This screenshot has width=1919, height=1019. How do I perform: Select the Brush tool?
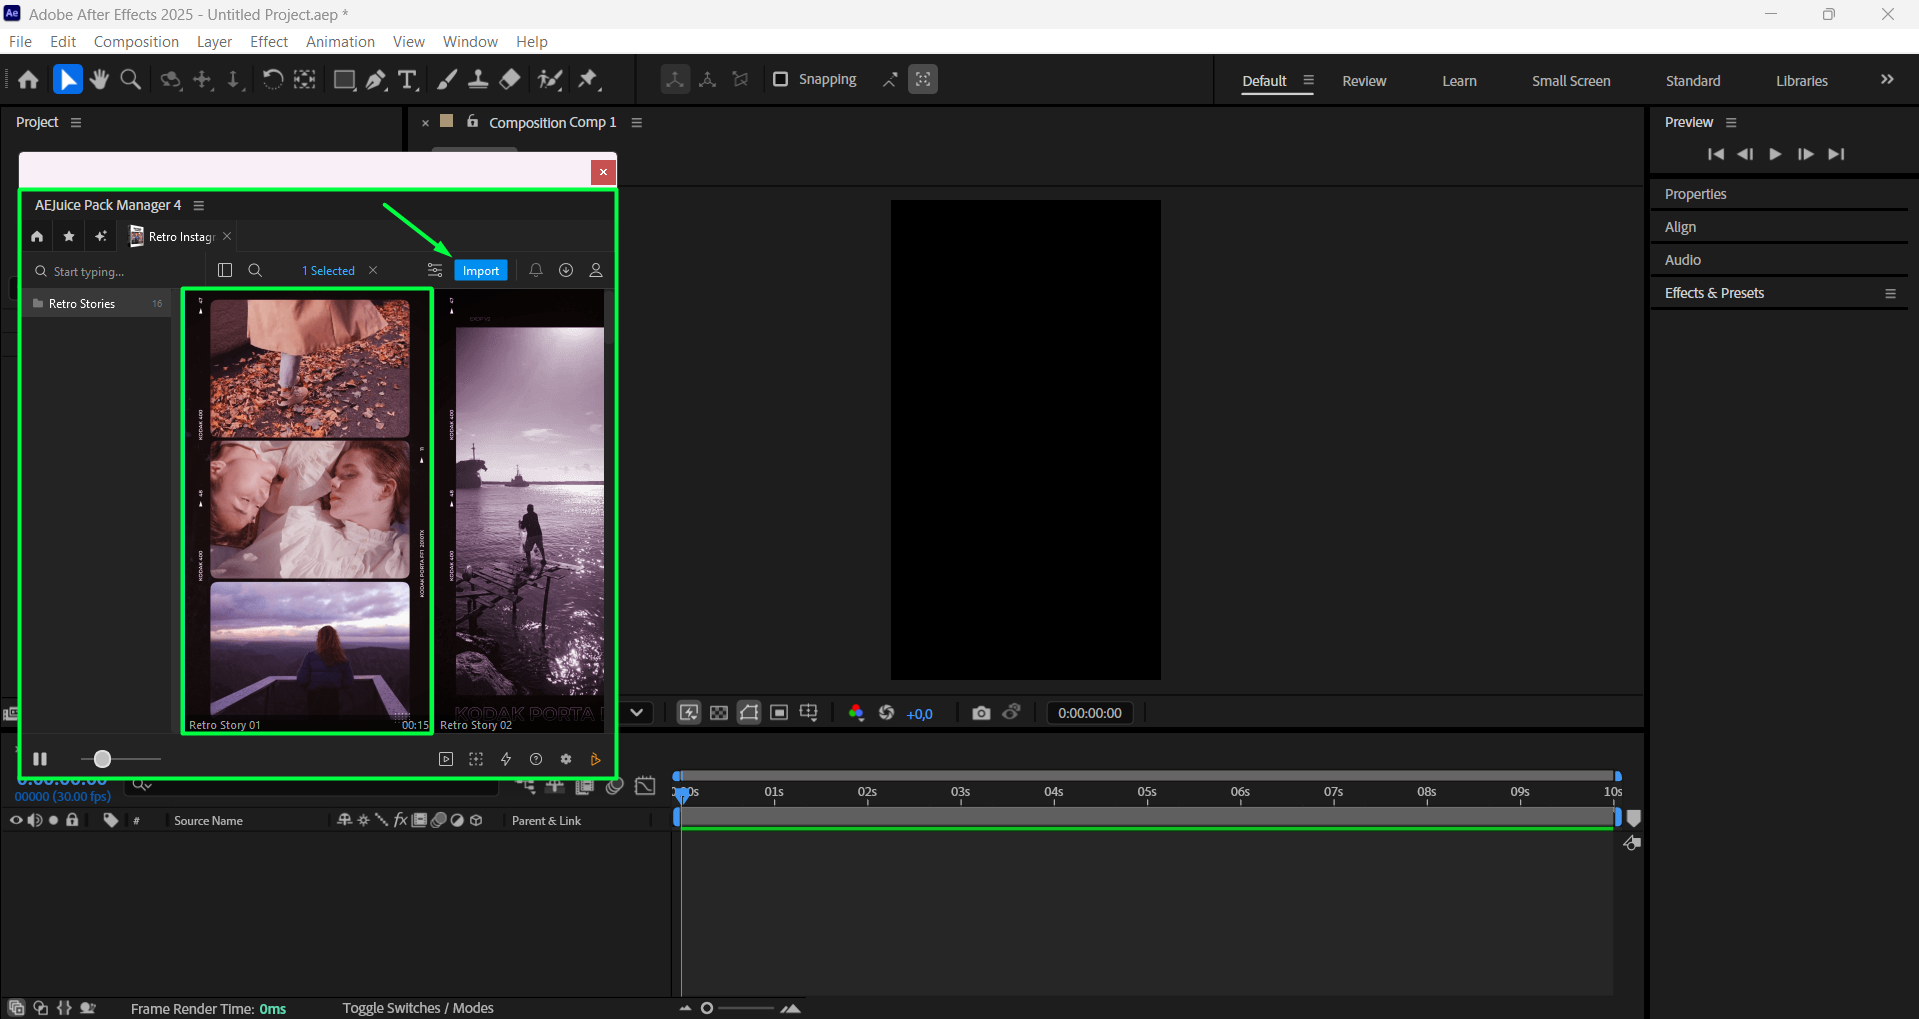click(x=447, y=80)
